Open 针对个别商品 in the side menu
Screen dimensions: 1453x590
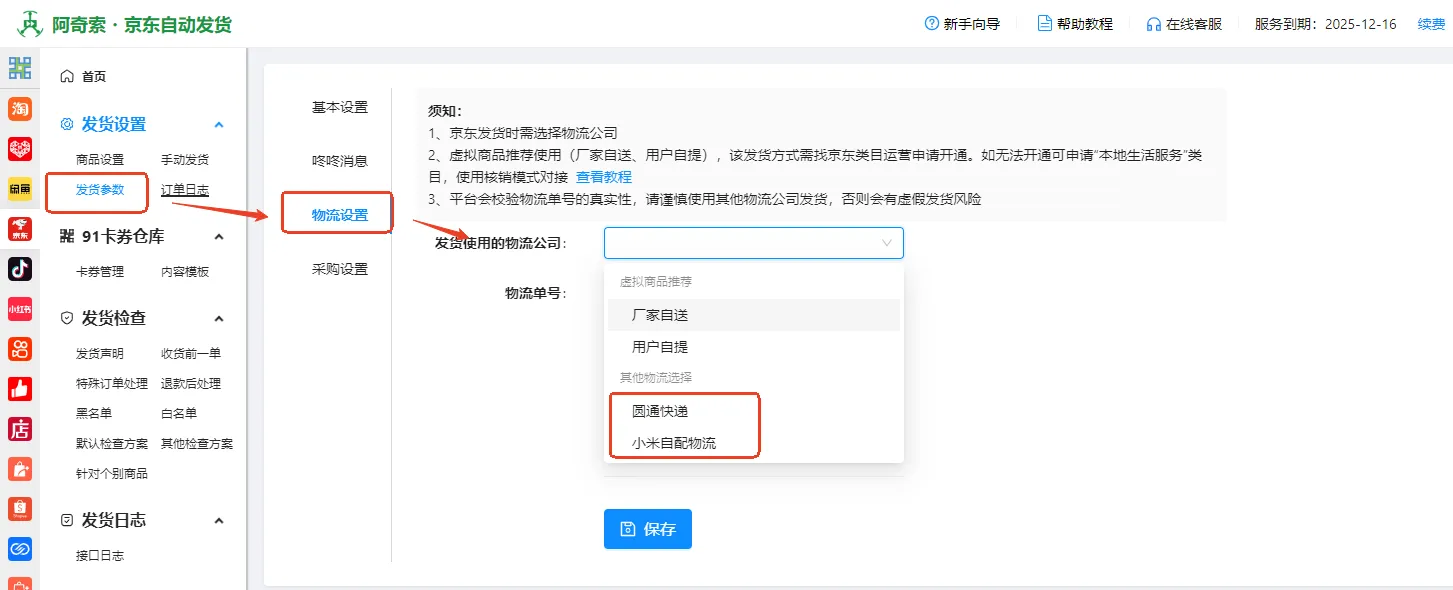(x=112, y=474)
